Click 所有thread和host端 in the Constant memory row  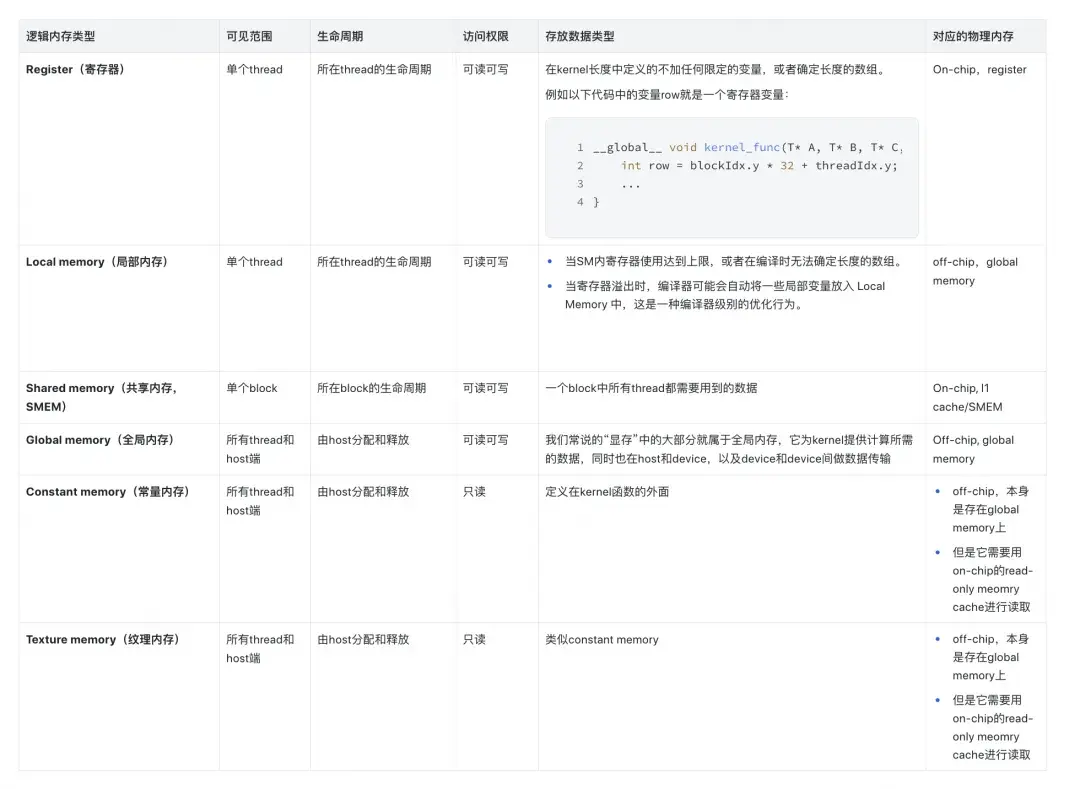tap(260, 501)
